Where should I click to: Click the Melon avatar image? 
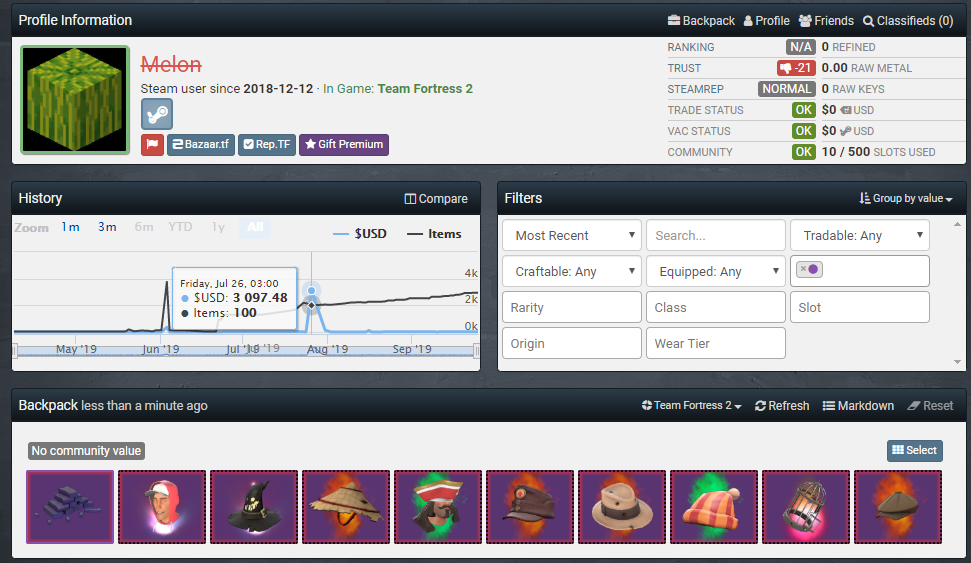pos(75,99)
